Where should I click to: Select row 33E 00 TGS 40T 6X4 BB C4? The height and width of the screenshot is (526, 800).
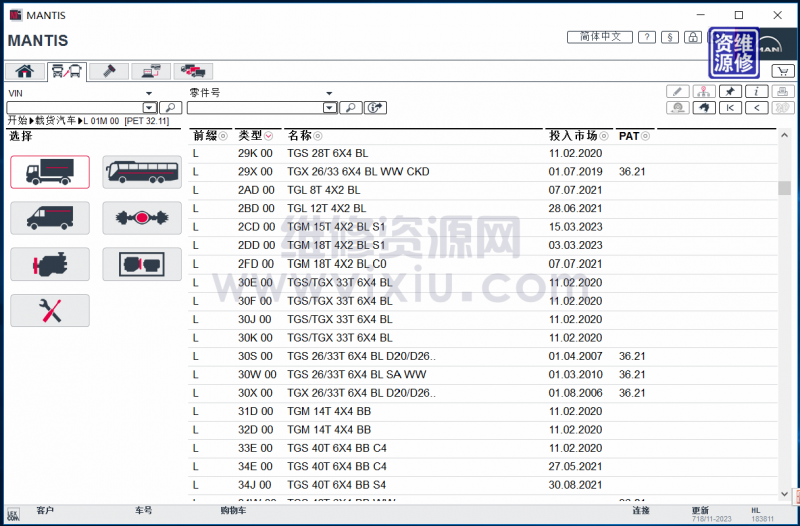pyautogui.click(x=483, y=448)
